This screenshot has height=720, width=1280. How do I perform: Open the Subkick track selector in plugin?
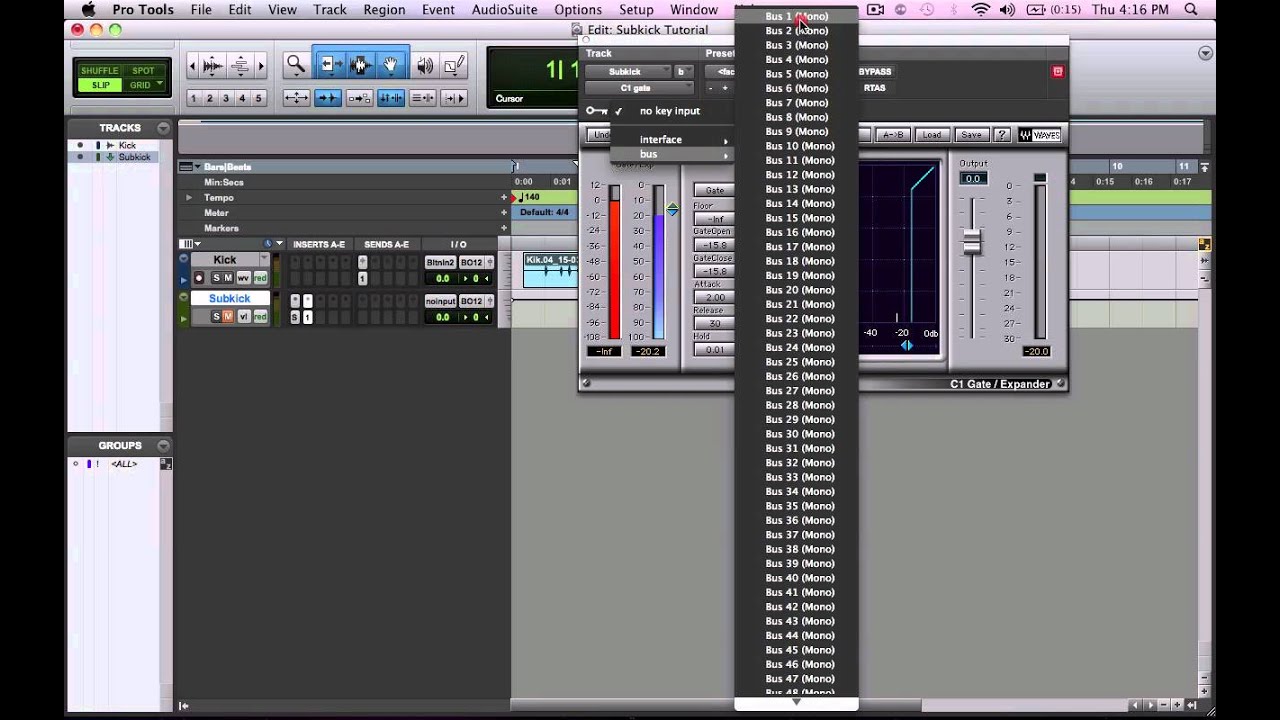pyautogui.click(x=628, y=72)
